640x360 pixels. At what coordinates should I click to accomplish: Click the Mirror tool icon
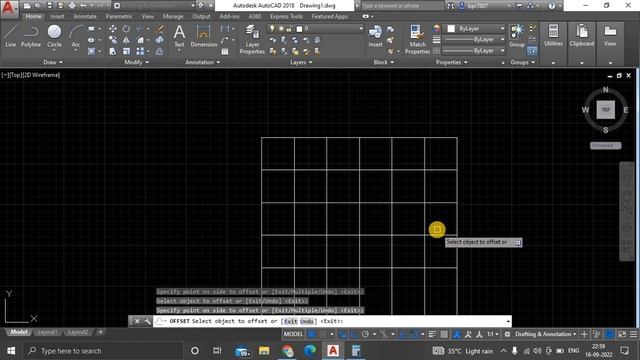(127, 40)
